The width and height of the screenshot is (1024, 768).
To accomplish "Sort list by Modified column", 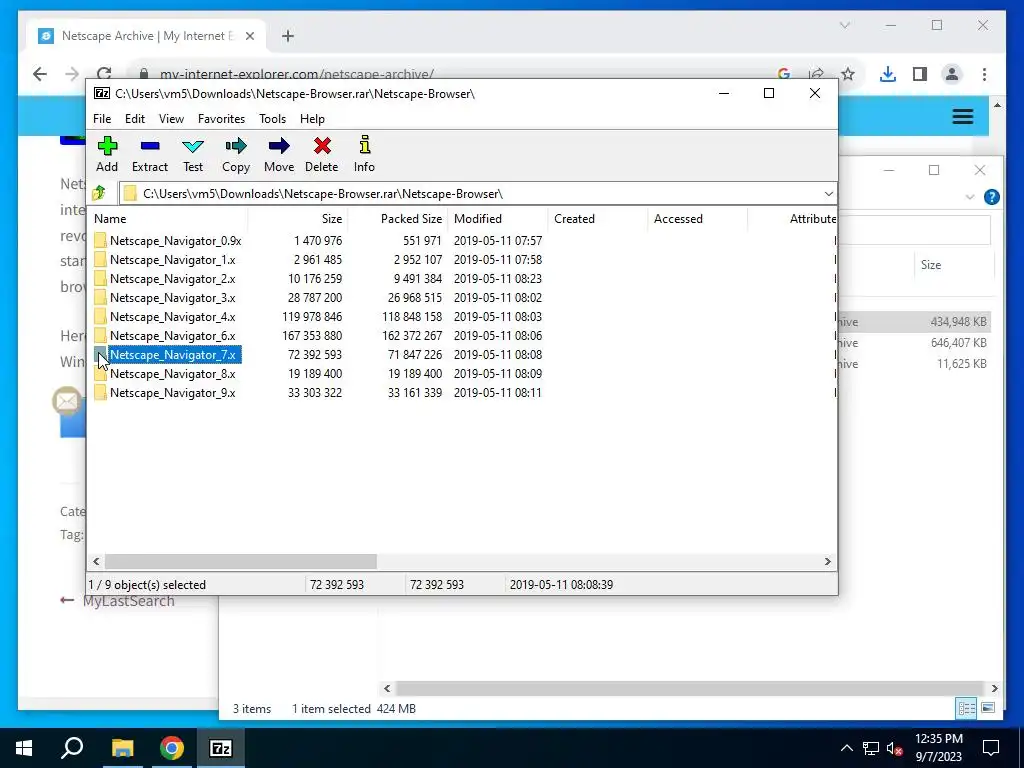I will (x=498, y=219).
